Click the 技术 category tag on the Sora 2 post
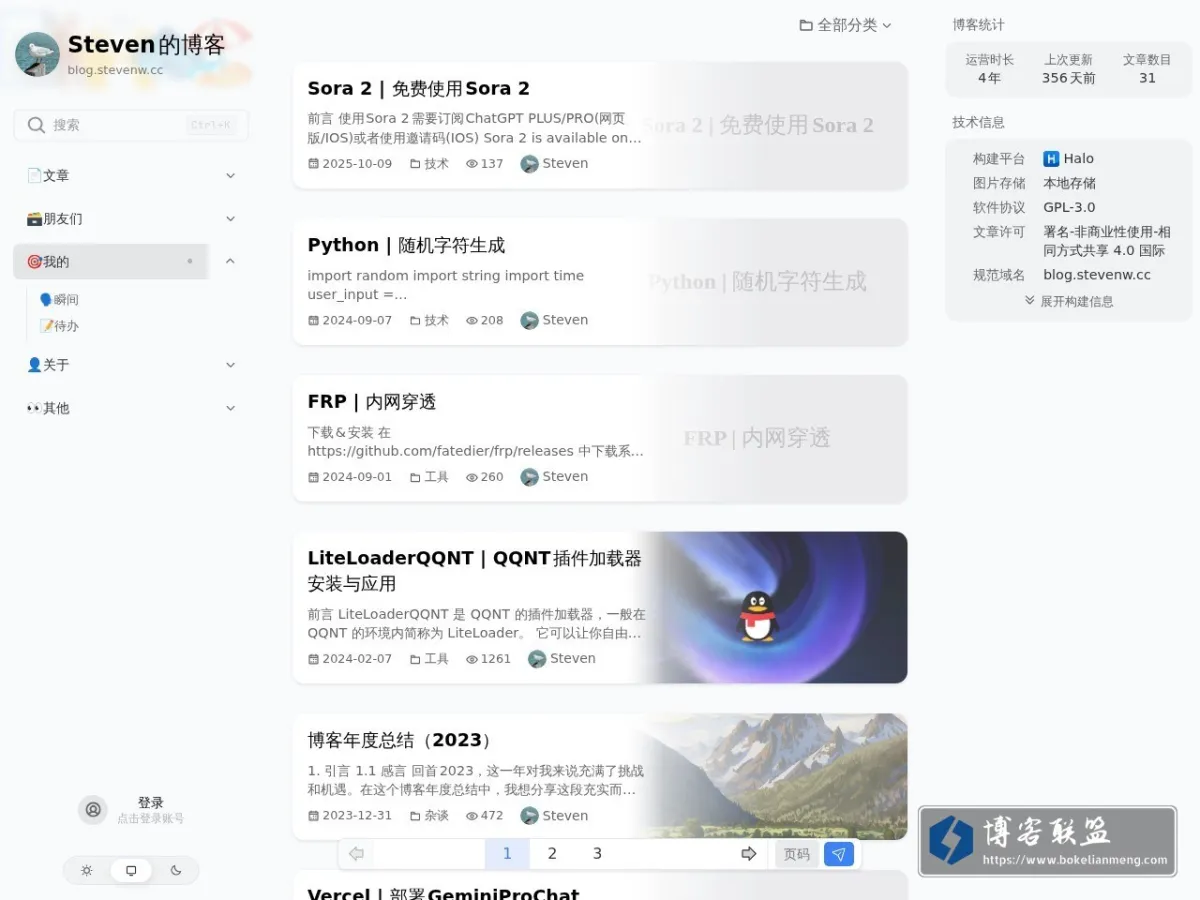Viewport: 1200px width, 900px height. 430,164
